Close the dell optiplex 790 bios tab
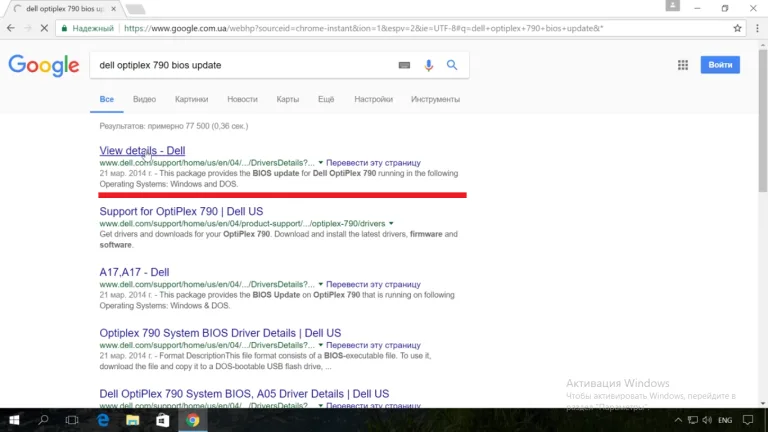 114,9
